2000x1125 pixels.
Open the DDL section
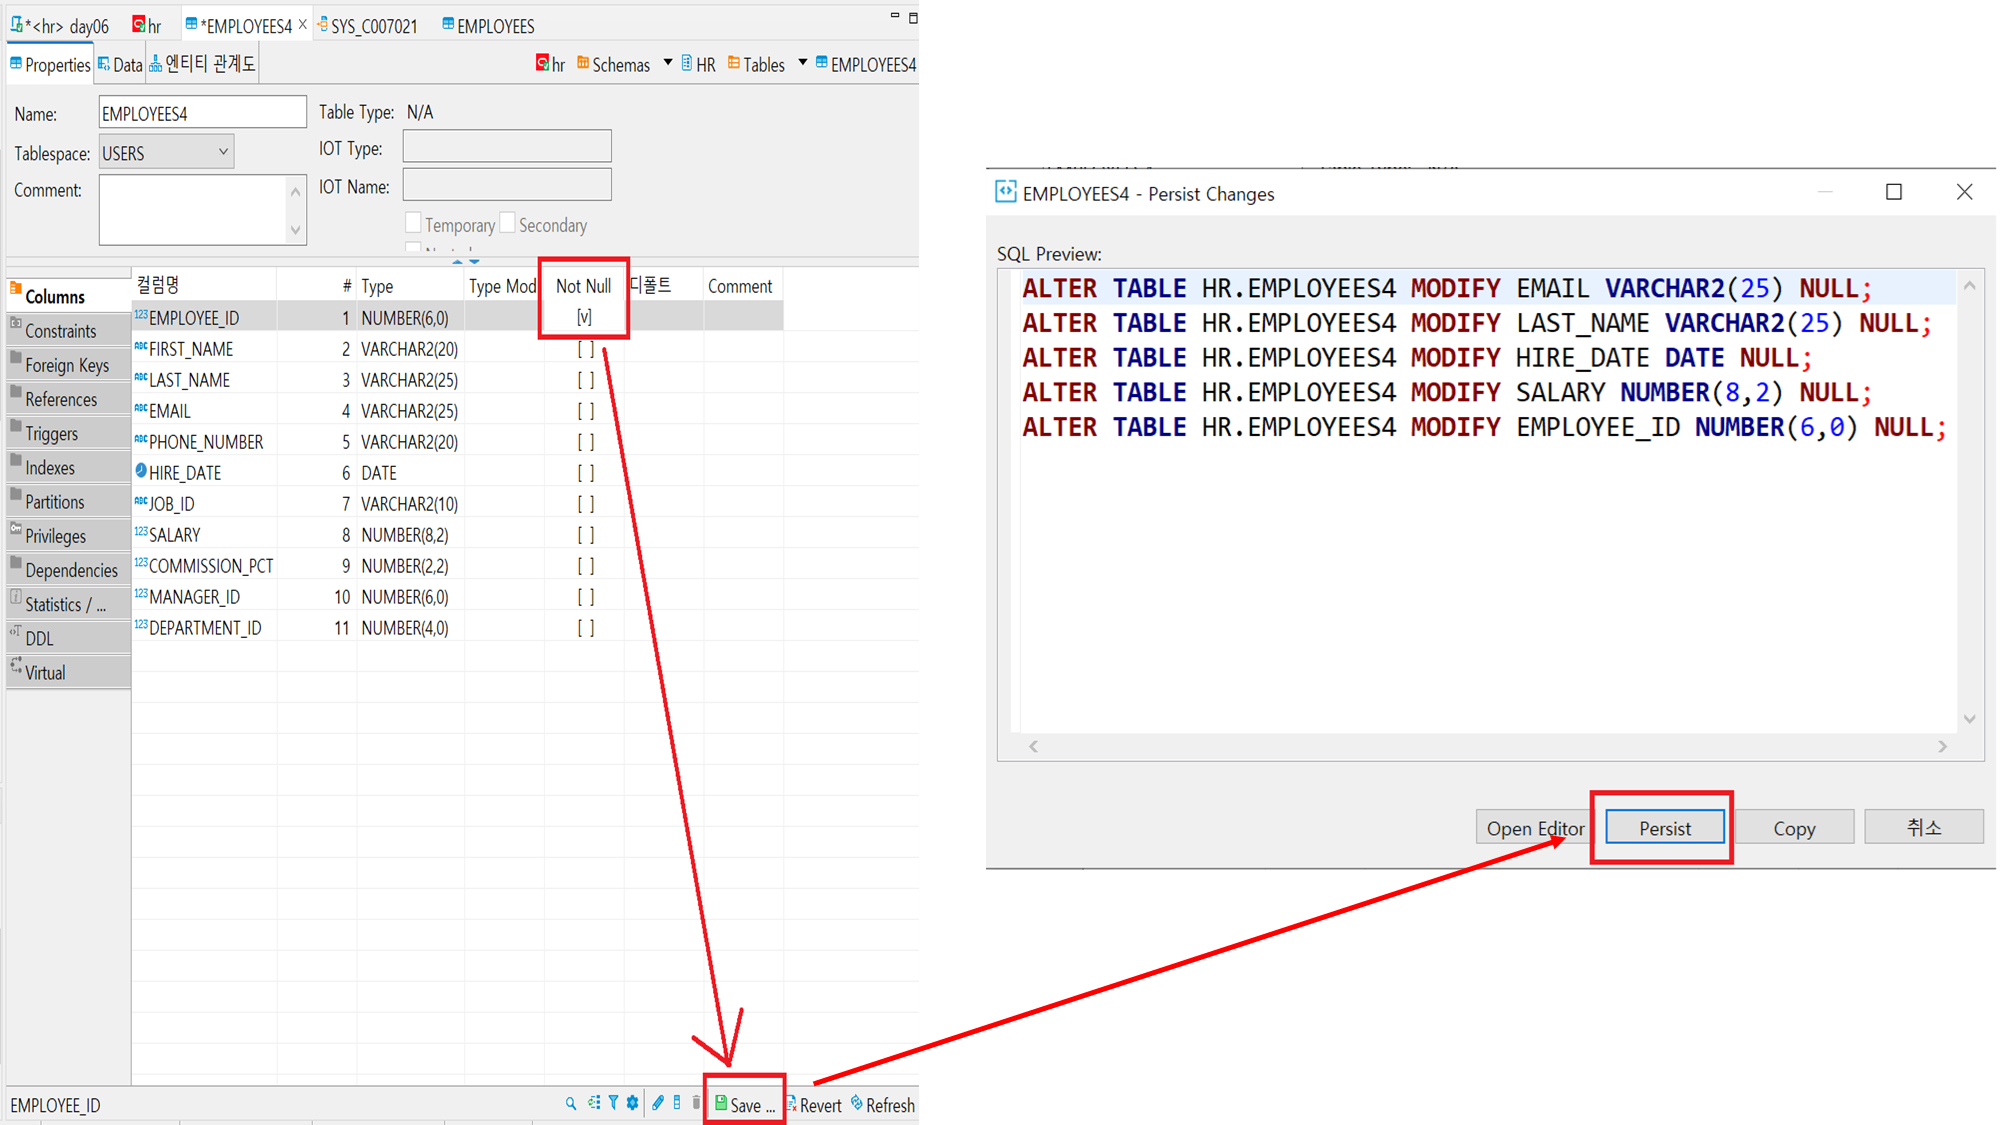pos(68,639)
